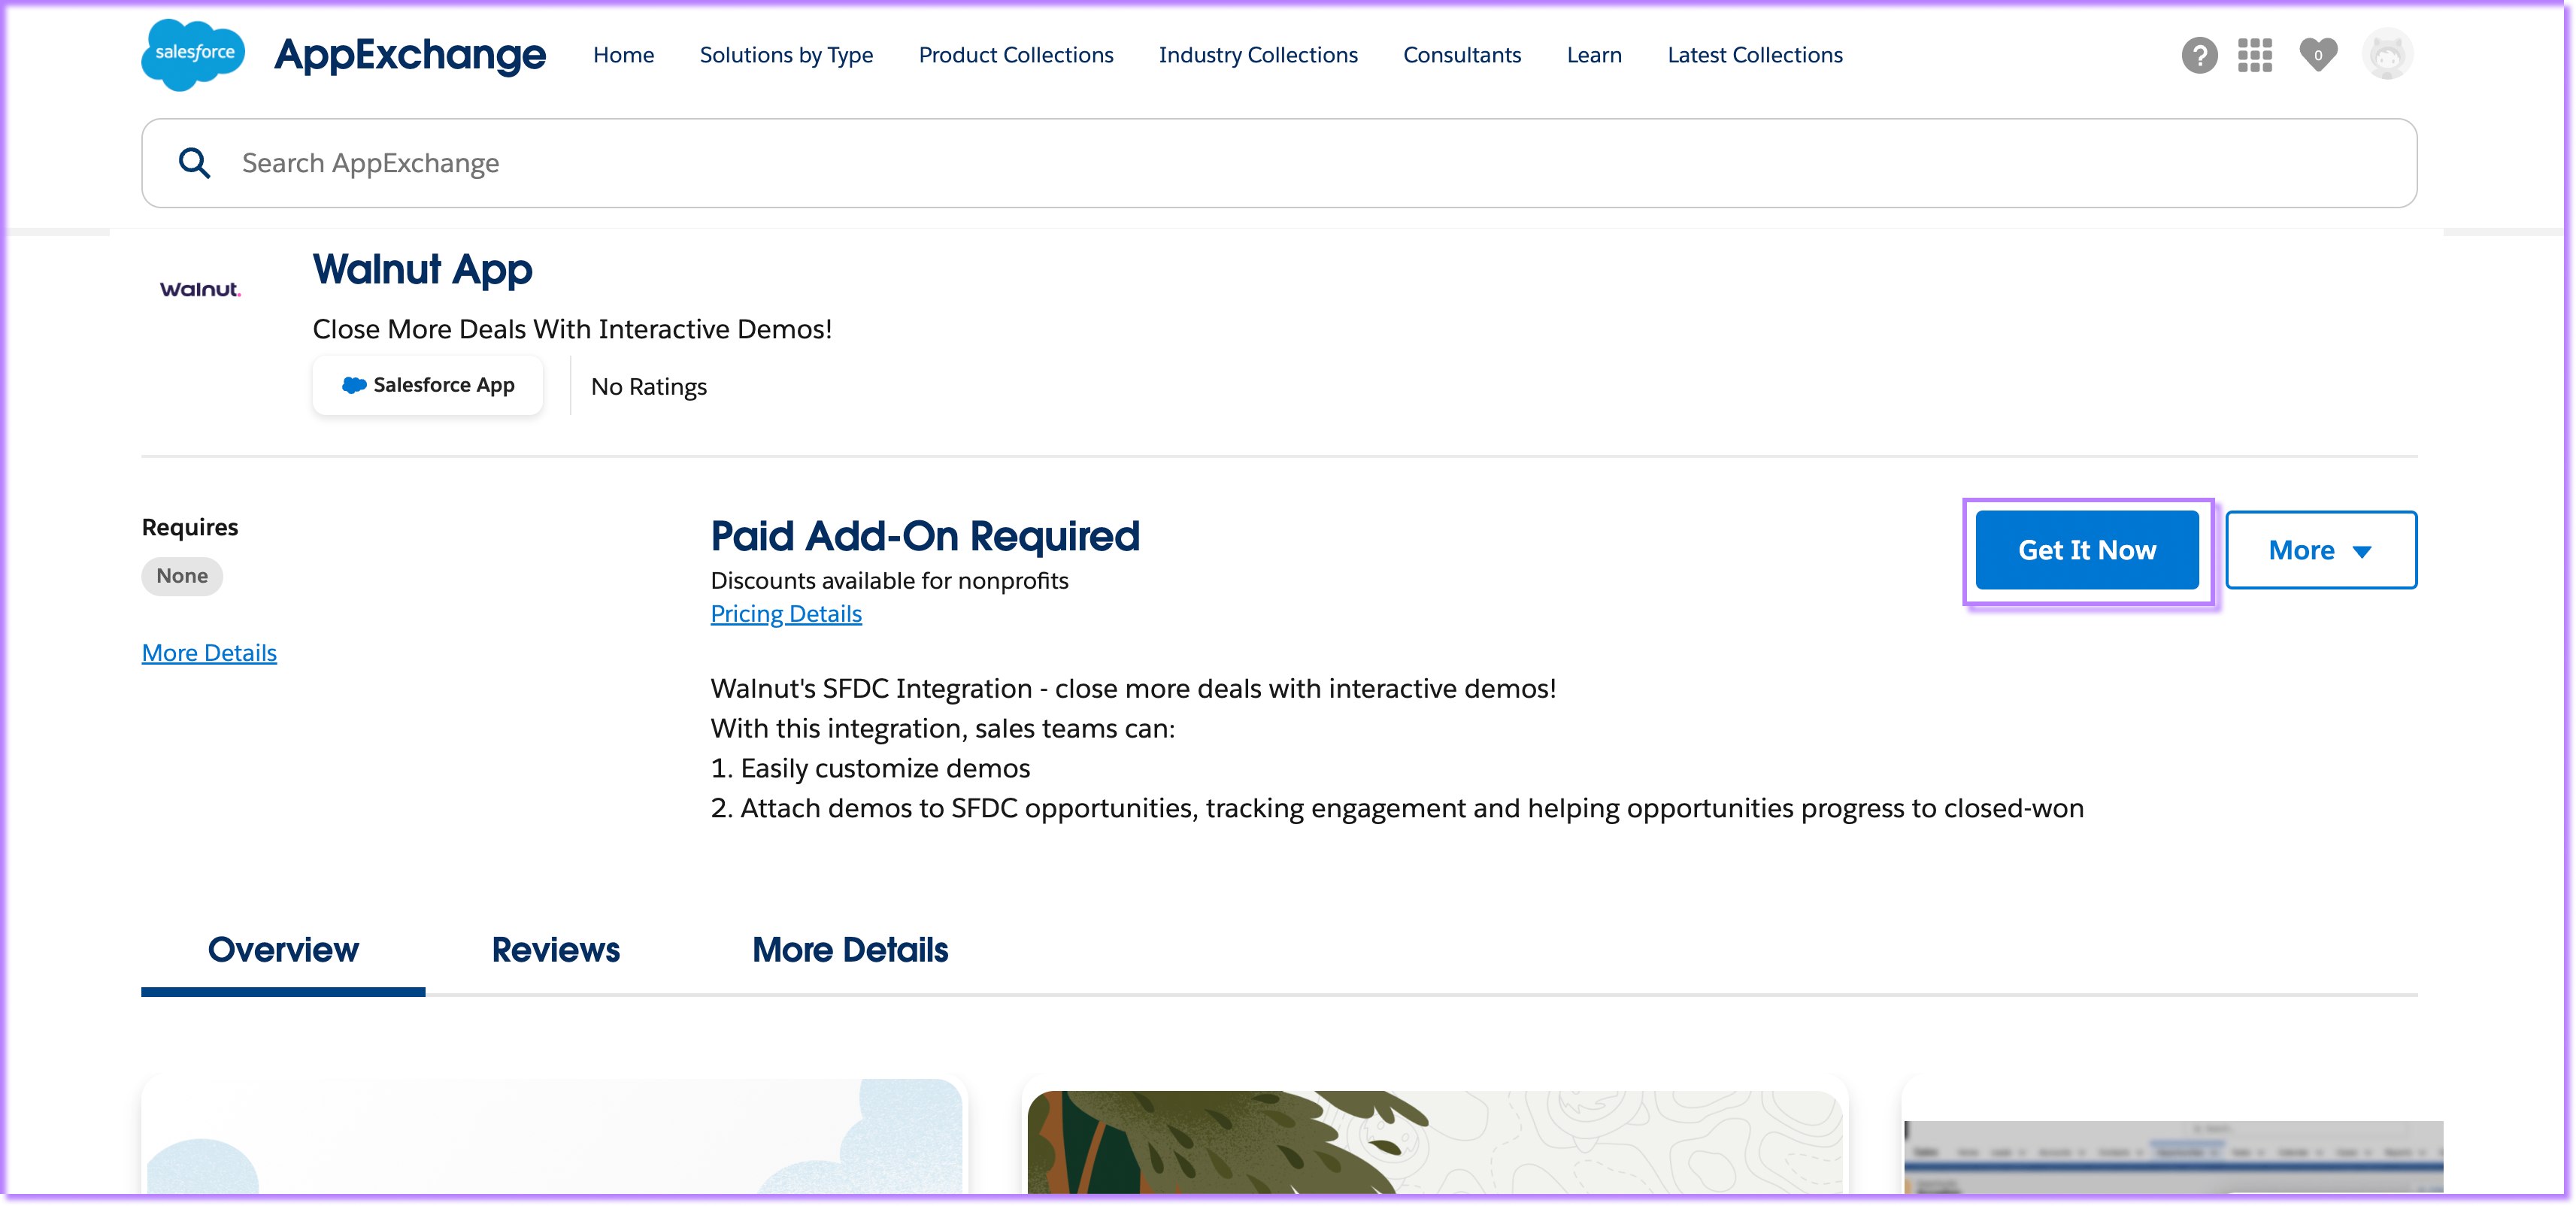2576x1206 pixels.
Task: Click the Requires label
Action: click(x=190, y=527)
